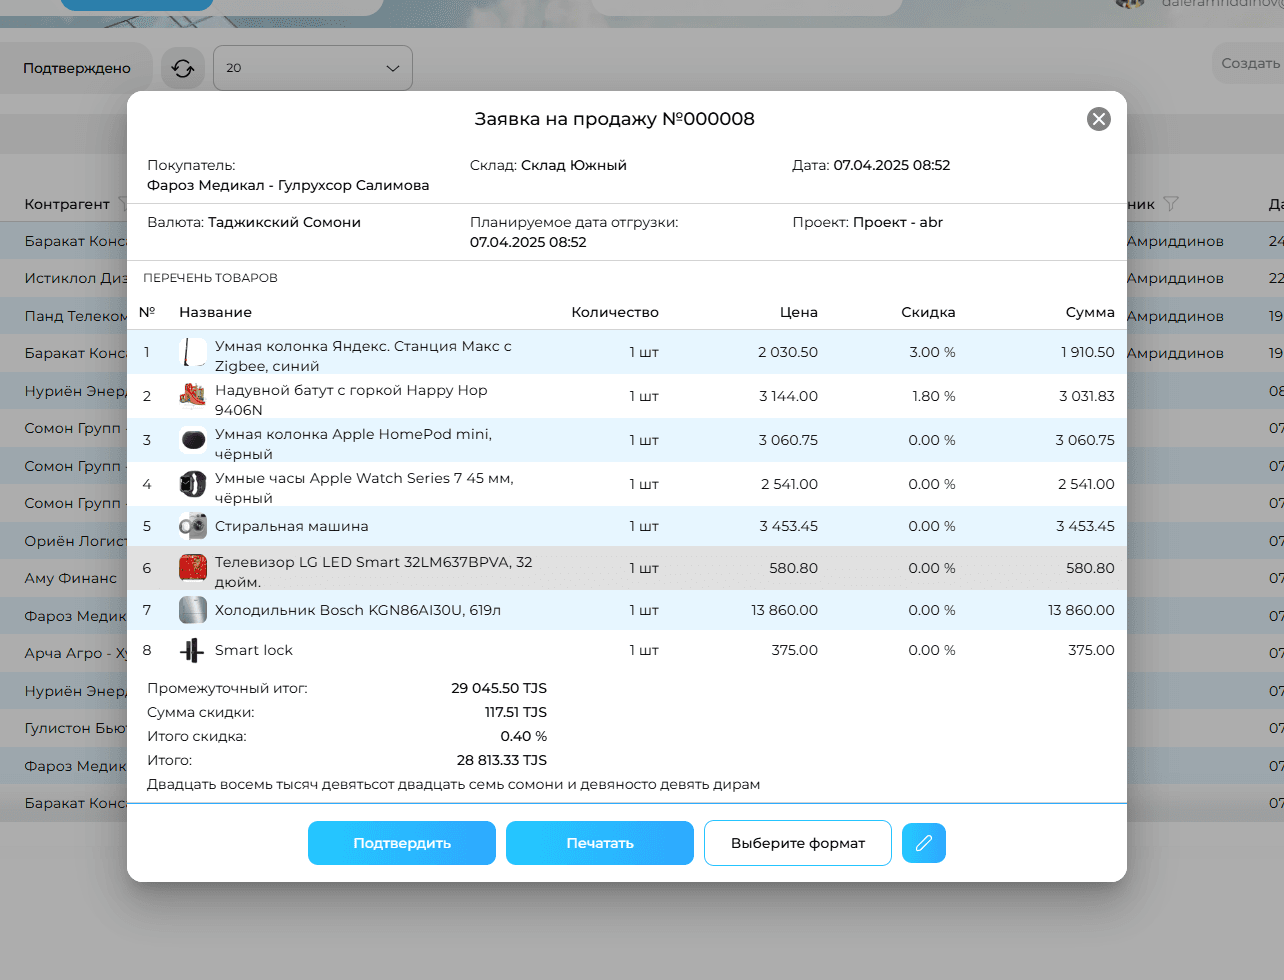Click the Bosch refrigerator product image
1284x980 pixels.
pos(192,610)
